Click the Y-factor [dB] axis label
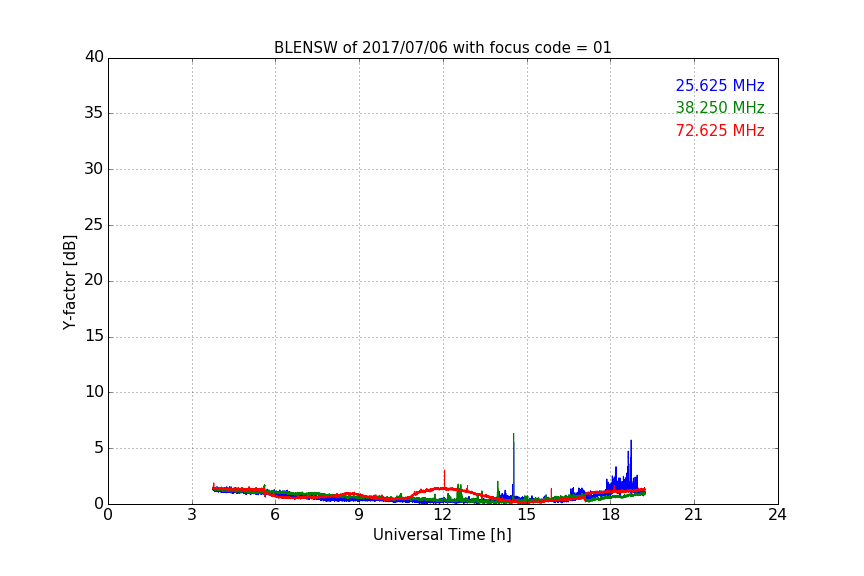This screenshot has height=576, width=864. click(69, 282)
